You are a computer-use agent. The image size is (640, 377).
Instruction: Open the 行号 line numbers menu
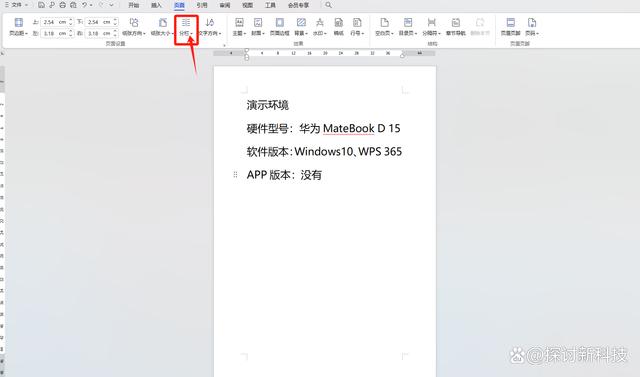[357, 27]
